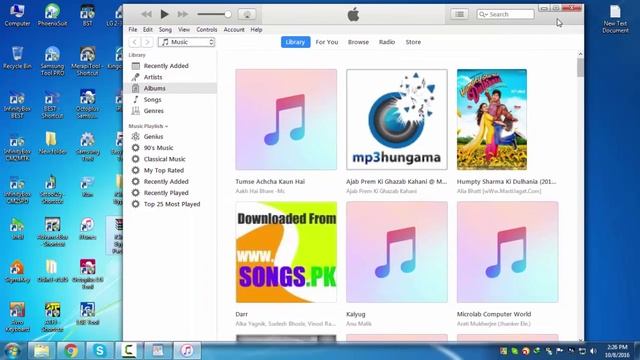Open the Windows Start button
Viewport: 640px width, 360px height.
tap(12, 351)
